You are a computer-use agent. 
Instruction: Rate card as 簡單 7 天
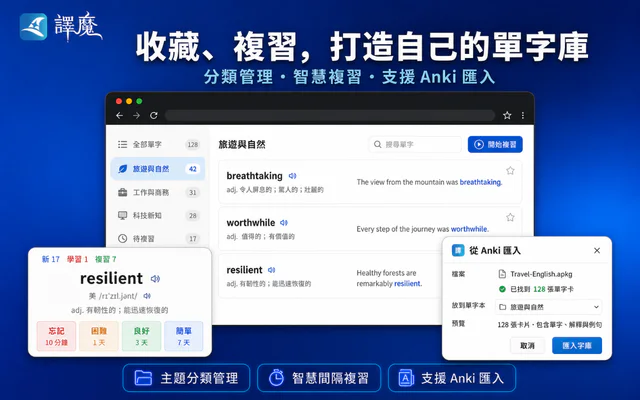184,336
